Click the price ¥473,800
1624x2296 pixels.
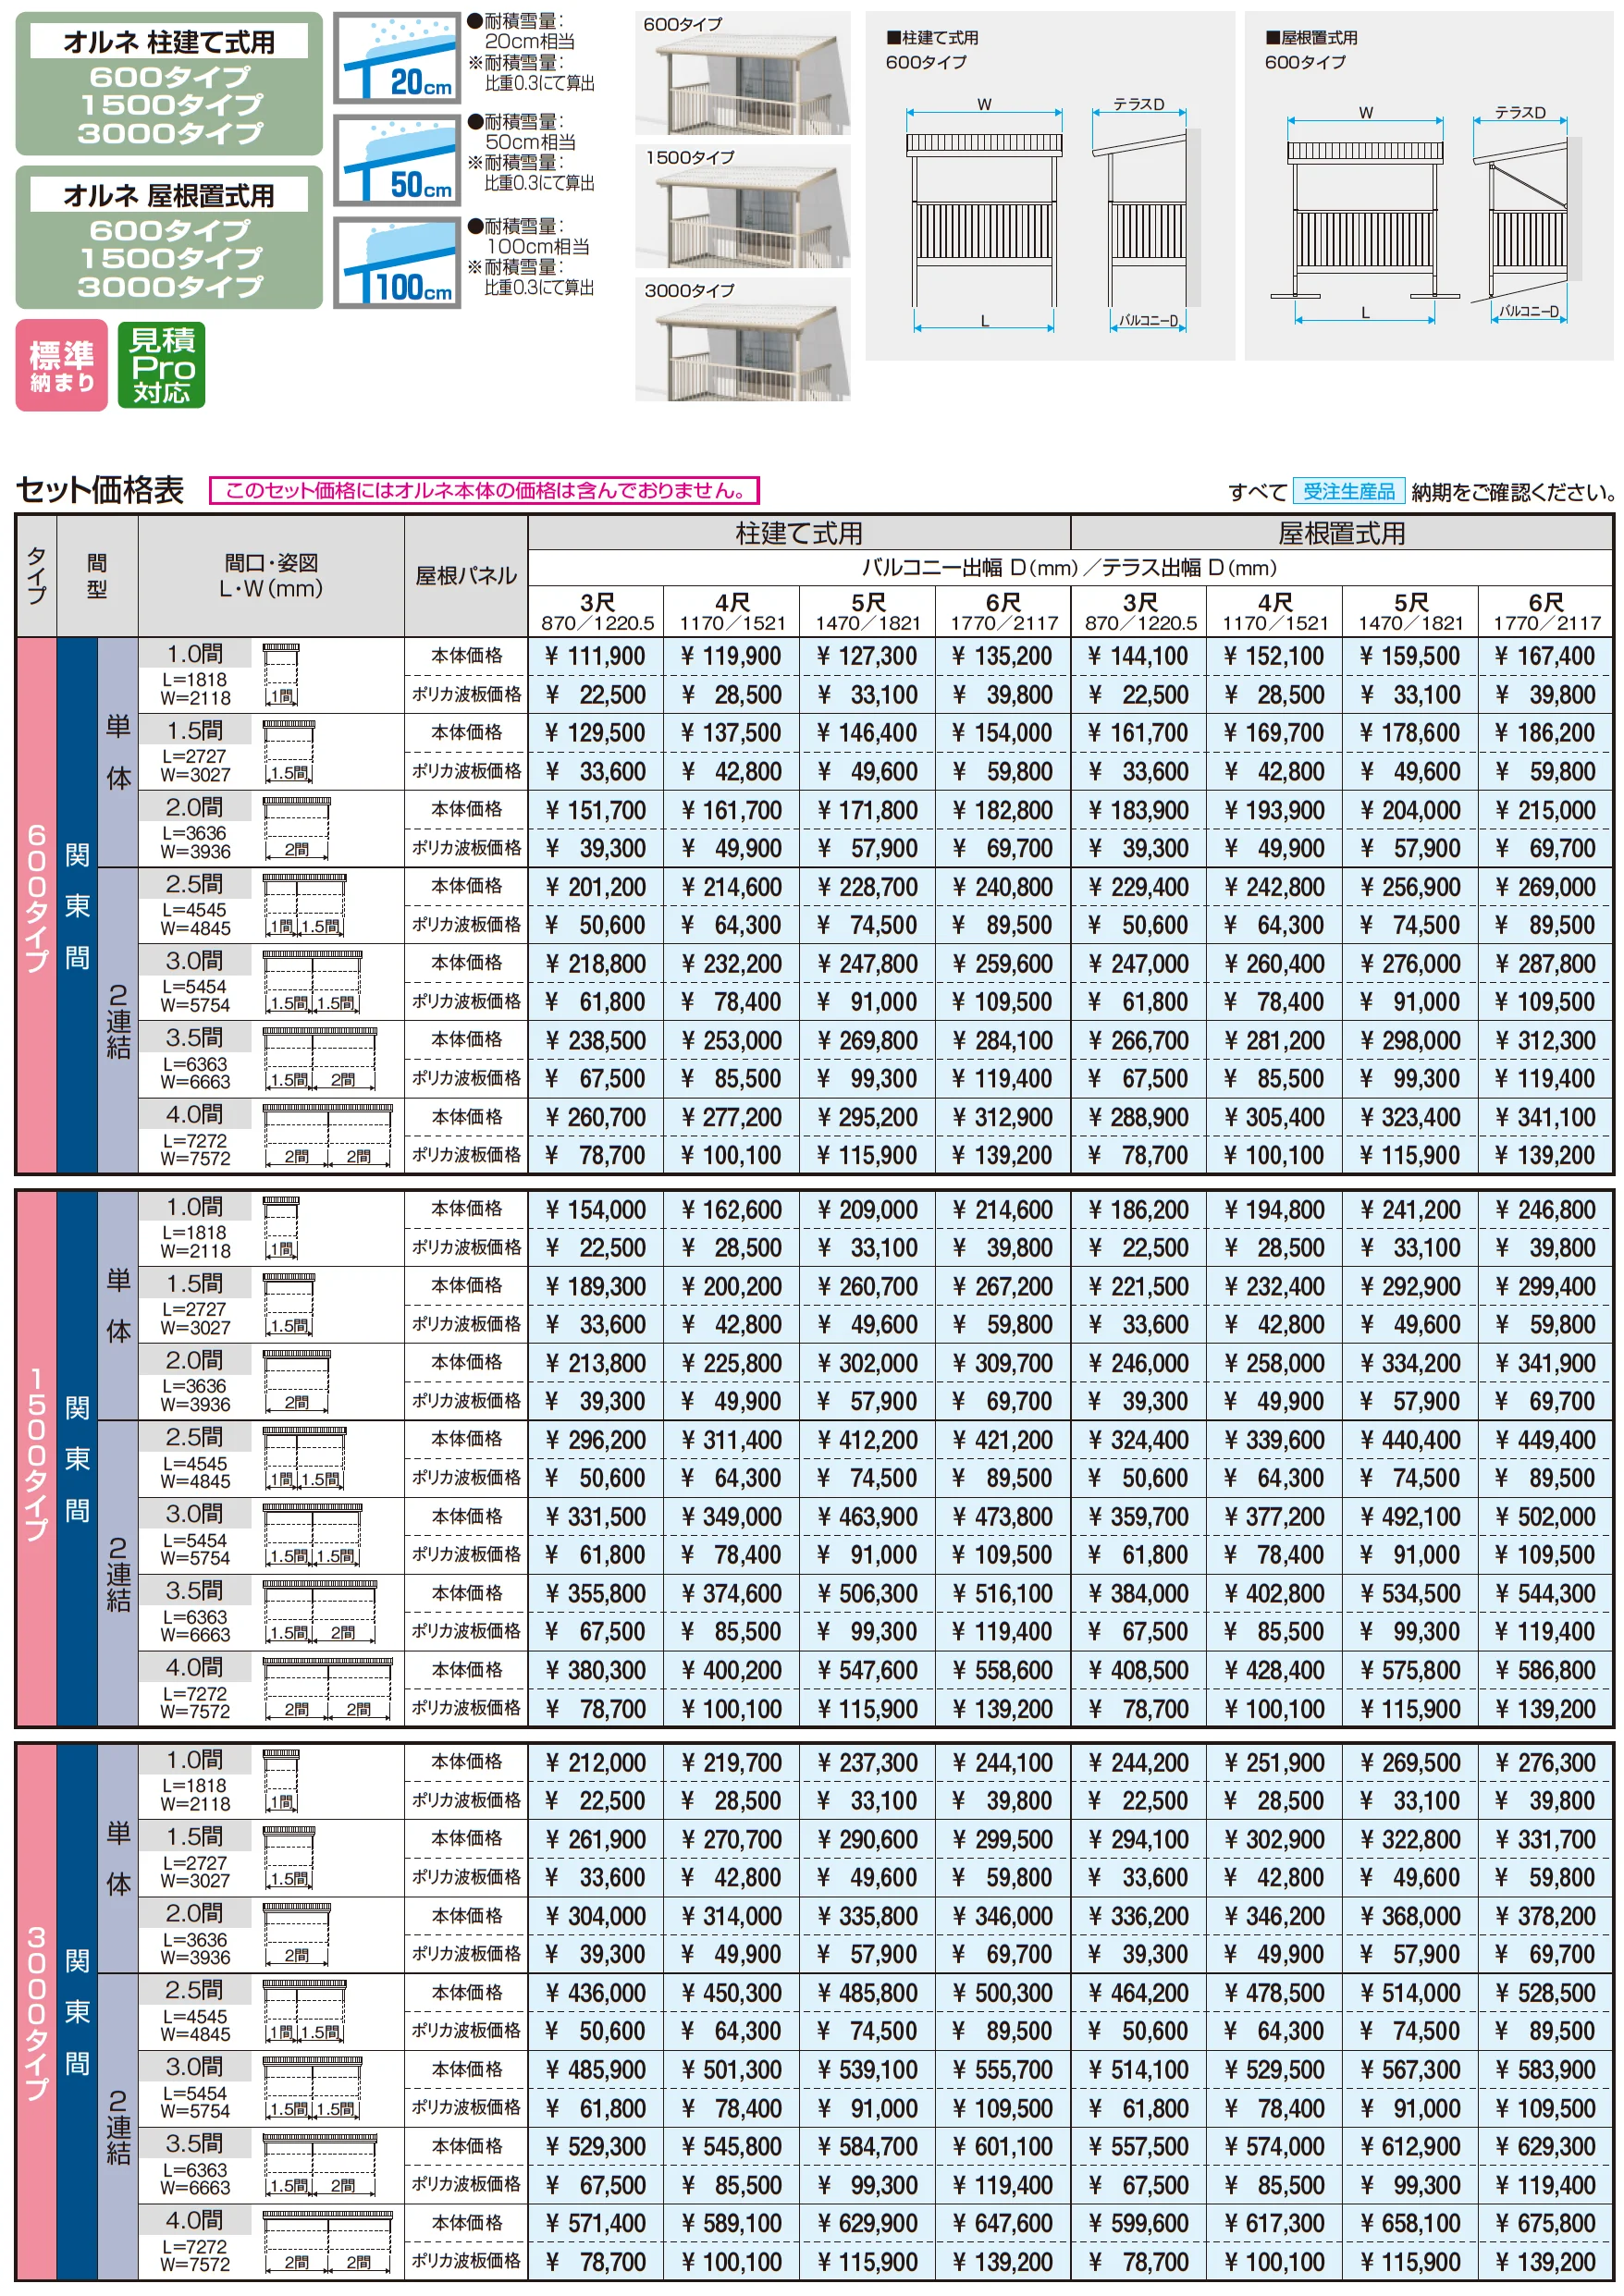click(1002, 1517)
